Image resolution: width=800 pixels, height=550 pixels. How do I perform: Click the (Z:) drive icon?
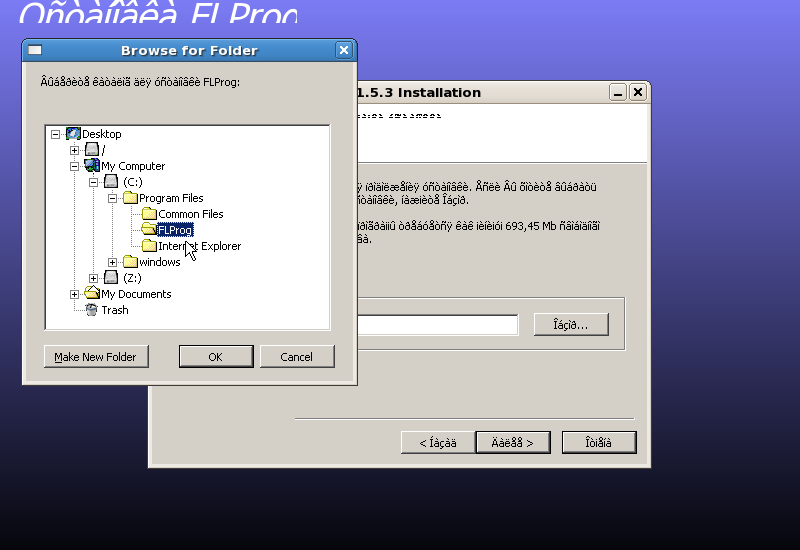pyautogui.click(x=111, y=278)
